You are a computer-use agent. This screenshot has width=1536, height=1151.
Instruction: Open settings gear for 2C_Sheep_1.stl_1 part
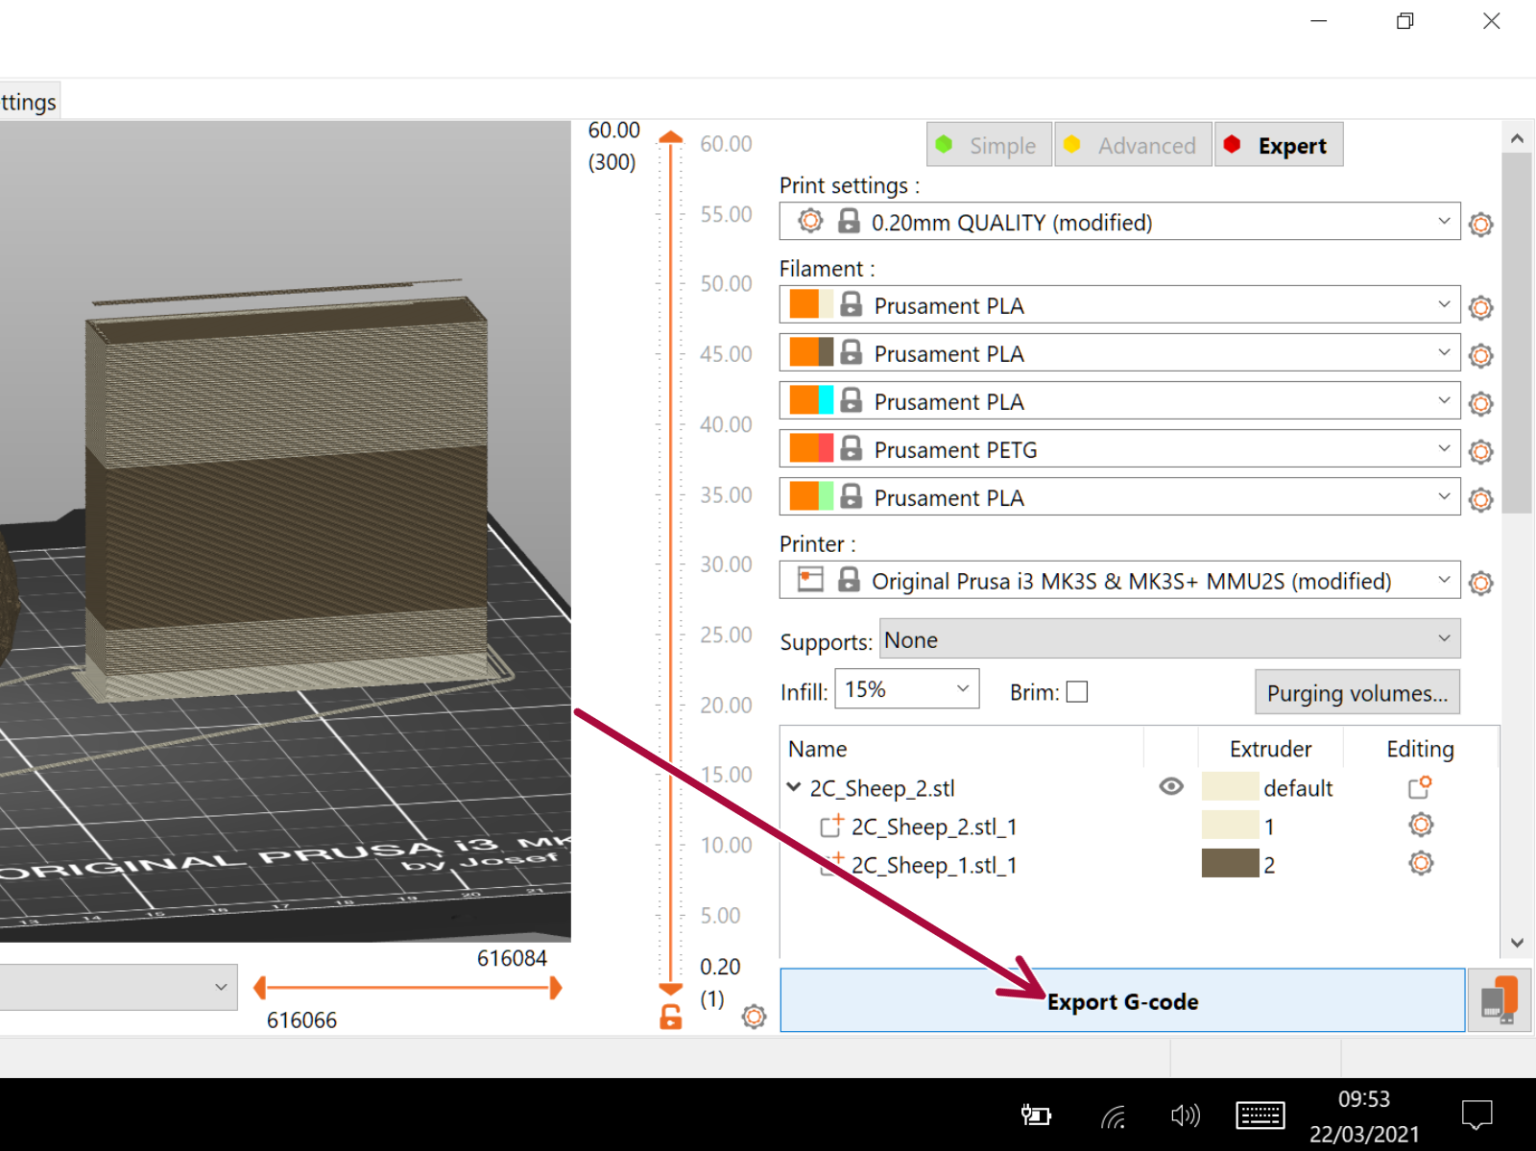1421,863
